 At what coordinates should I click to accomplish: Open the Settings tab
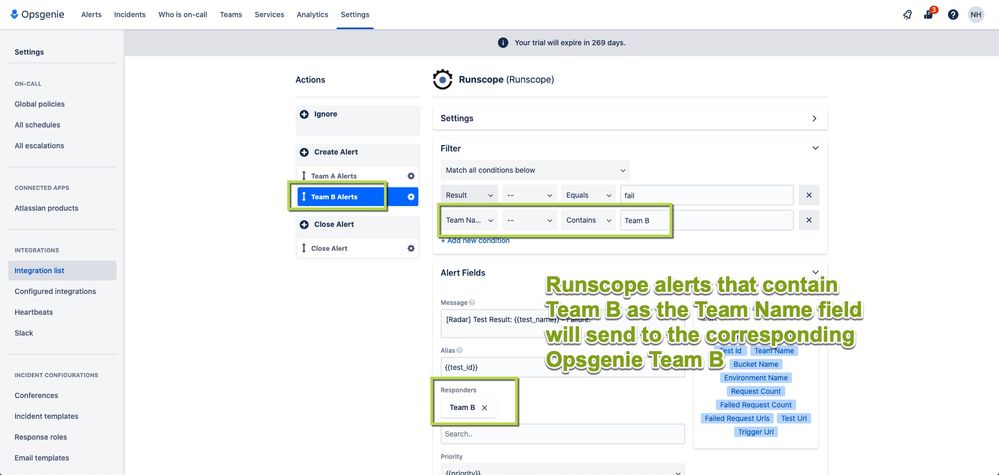(x=355, y=15)
